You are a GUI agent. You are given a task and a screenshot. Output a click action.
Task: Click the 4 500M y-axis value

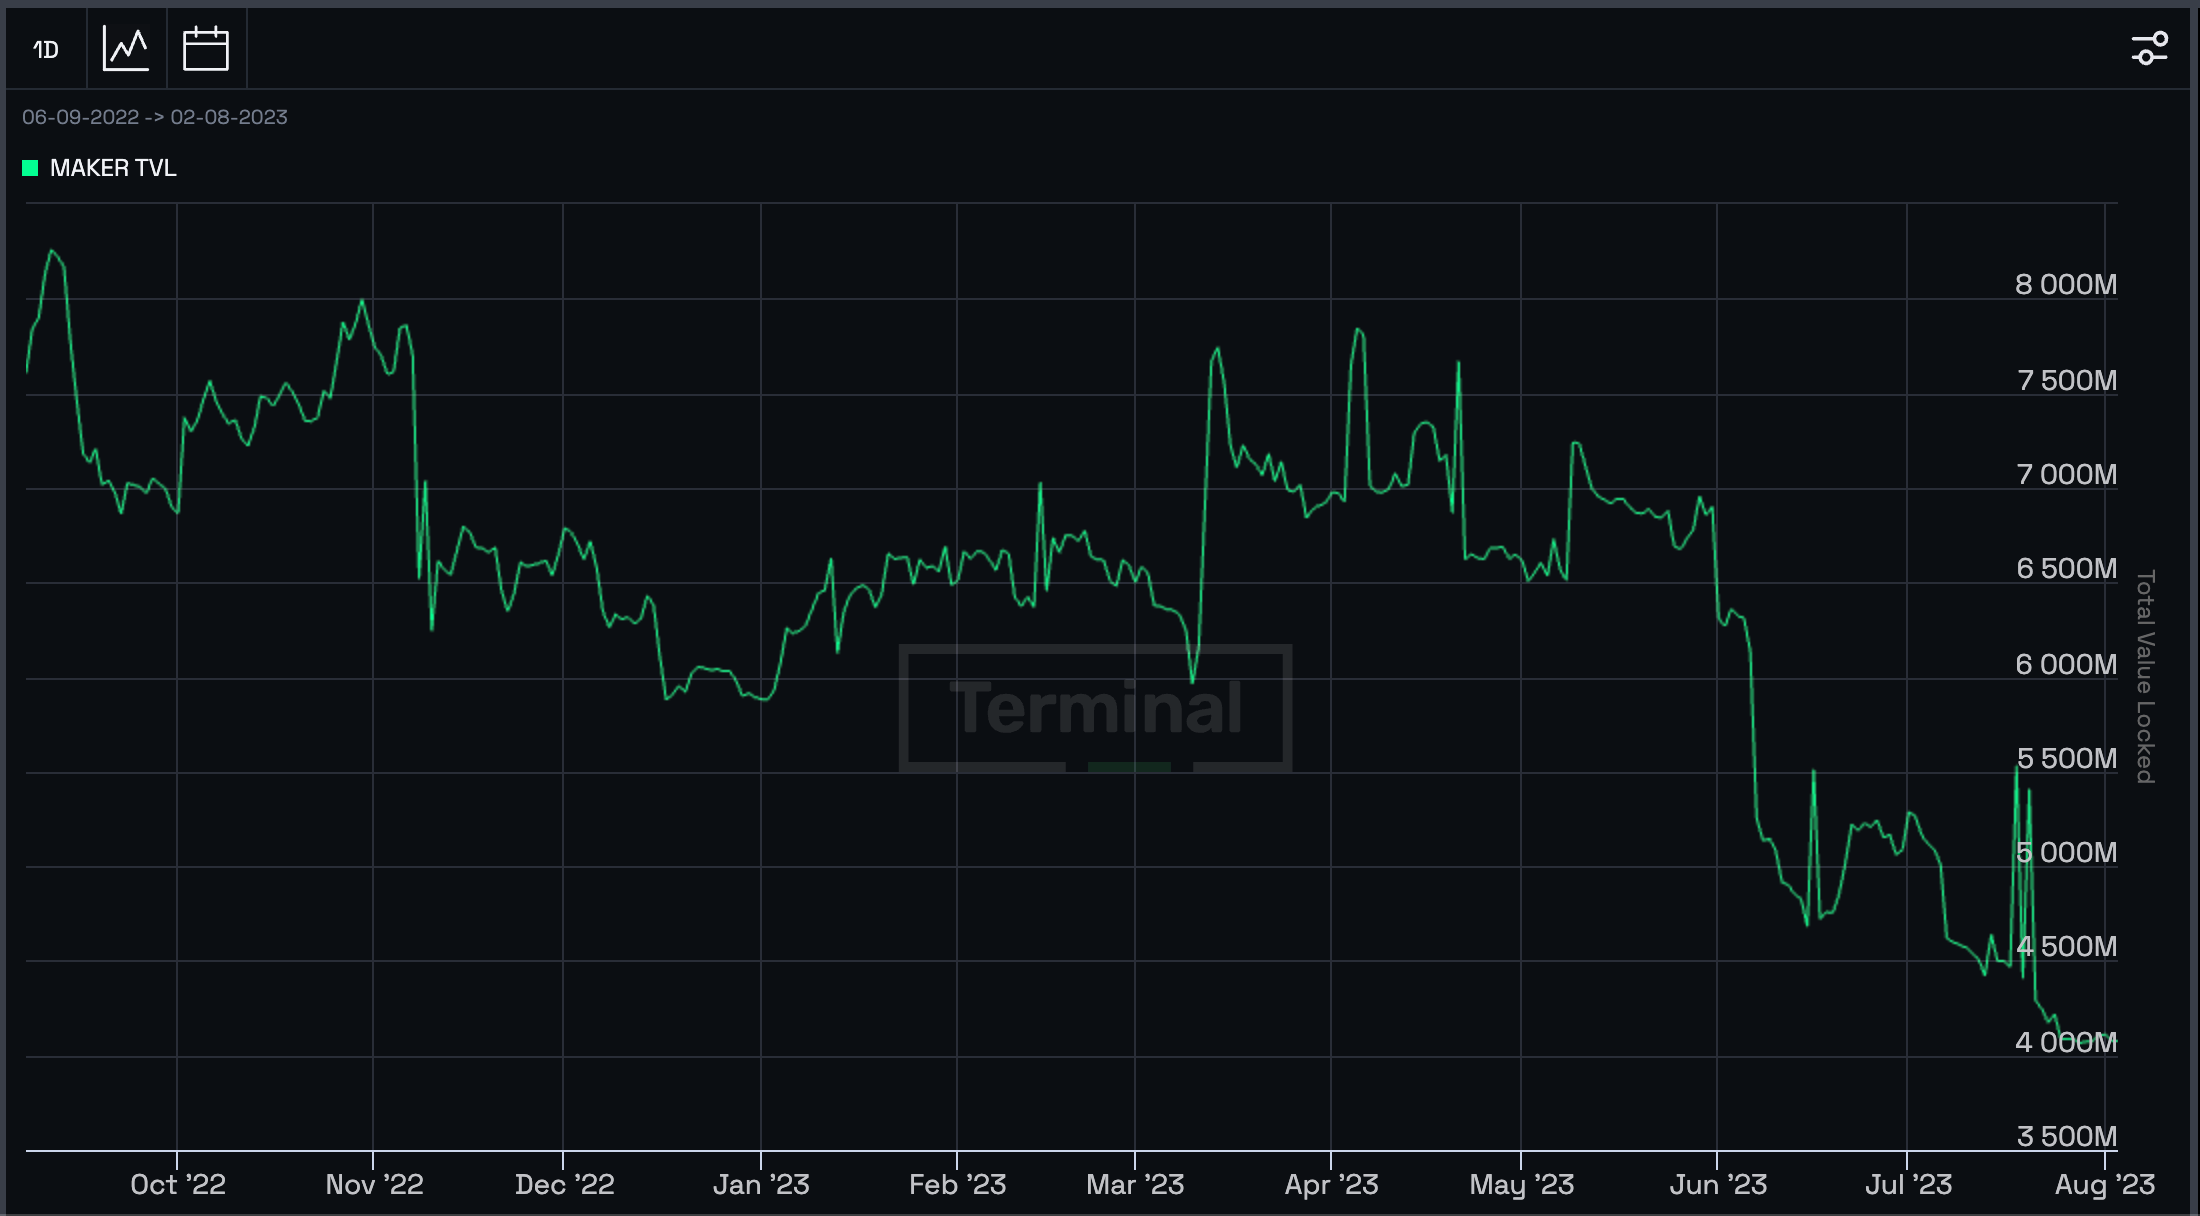click(x=2066, y=947)
